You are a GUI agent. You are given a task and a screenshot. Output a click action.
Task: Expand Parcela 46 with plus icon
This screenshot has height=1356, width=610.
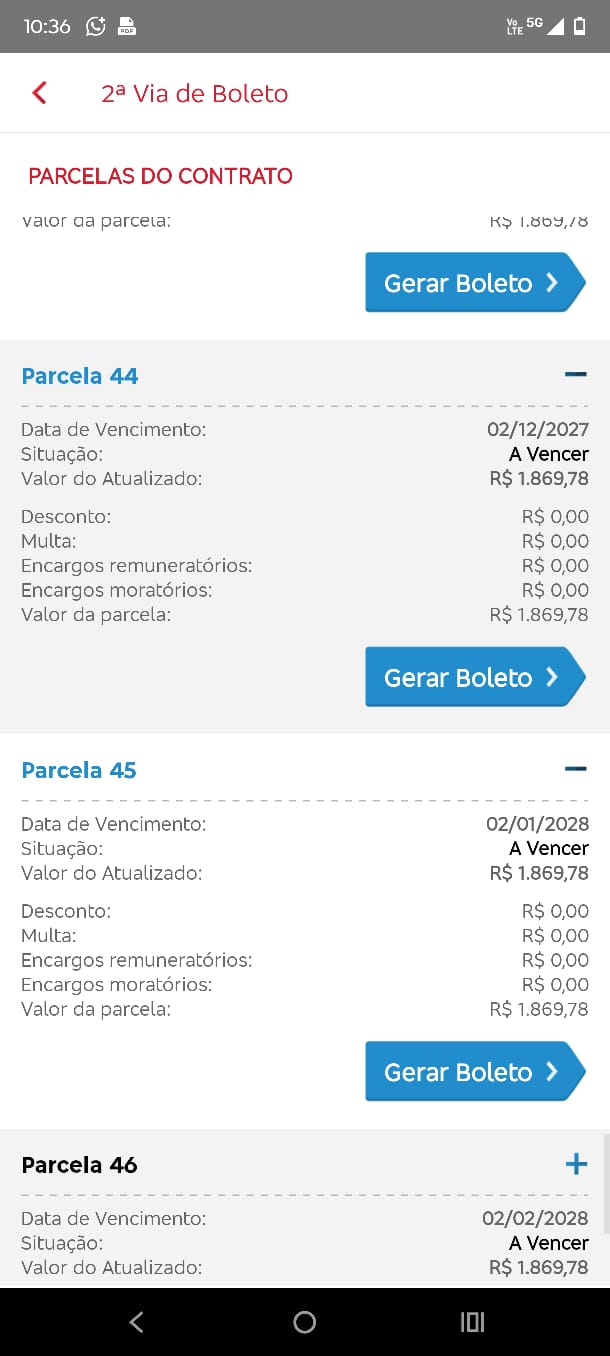pos(576,1164)
